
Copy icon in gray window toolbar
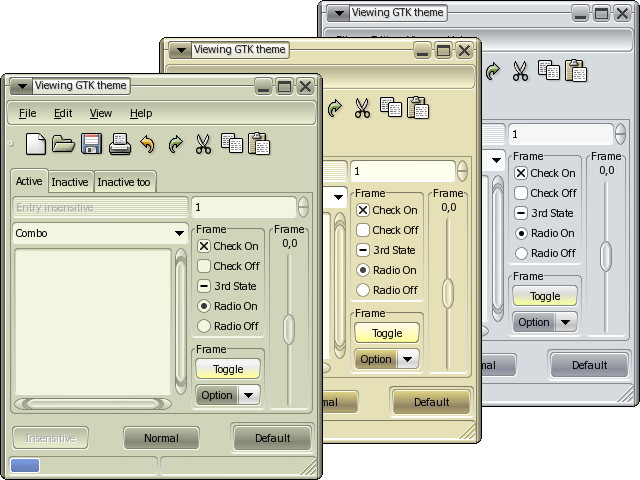point(549,70)
